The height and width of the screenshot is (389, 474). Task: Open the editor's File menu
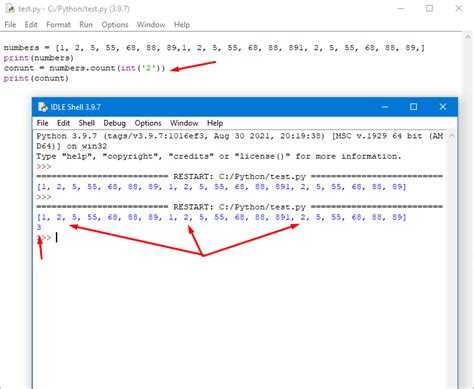click(x=10, y=25)
